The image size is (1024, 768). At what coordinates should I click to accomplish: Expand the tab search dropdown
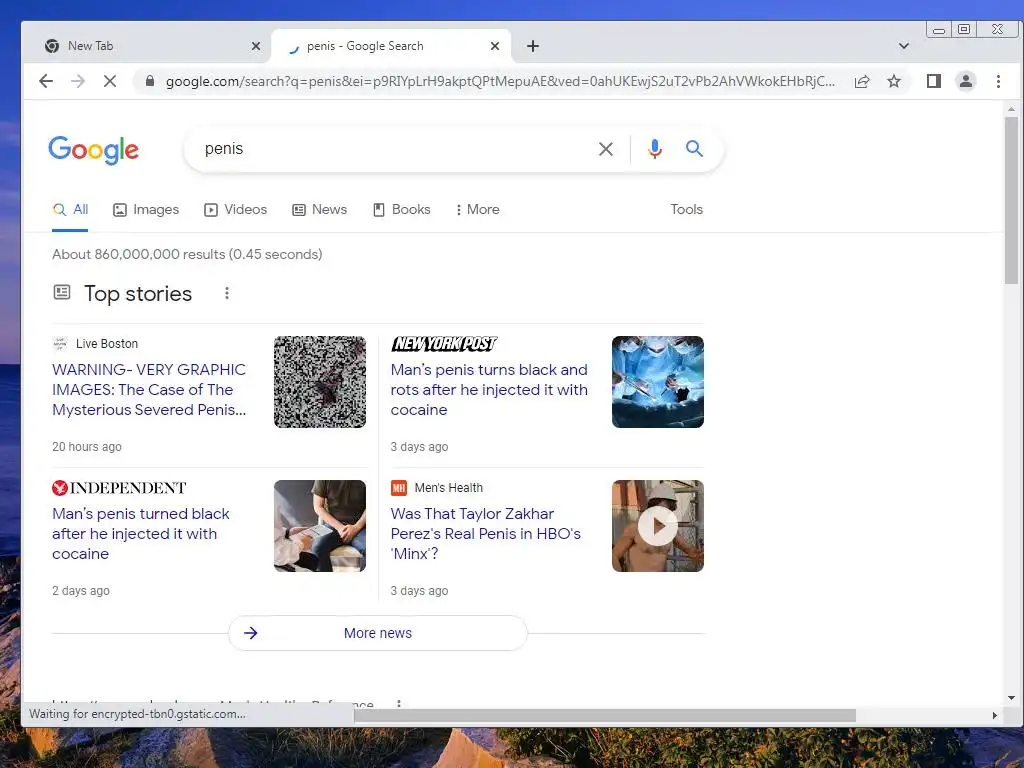point(904,46)
